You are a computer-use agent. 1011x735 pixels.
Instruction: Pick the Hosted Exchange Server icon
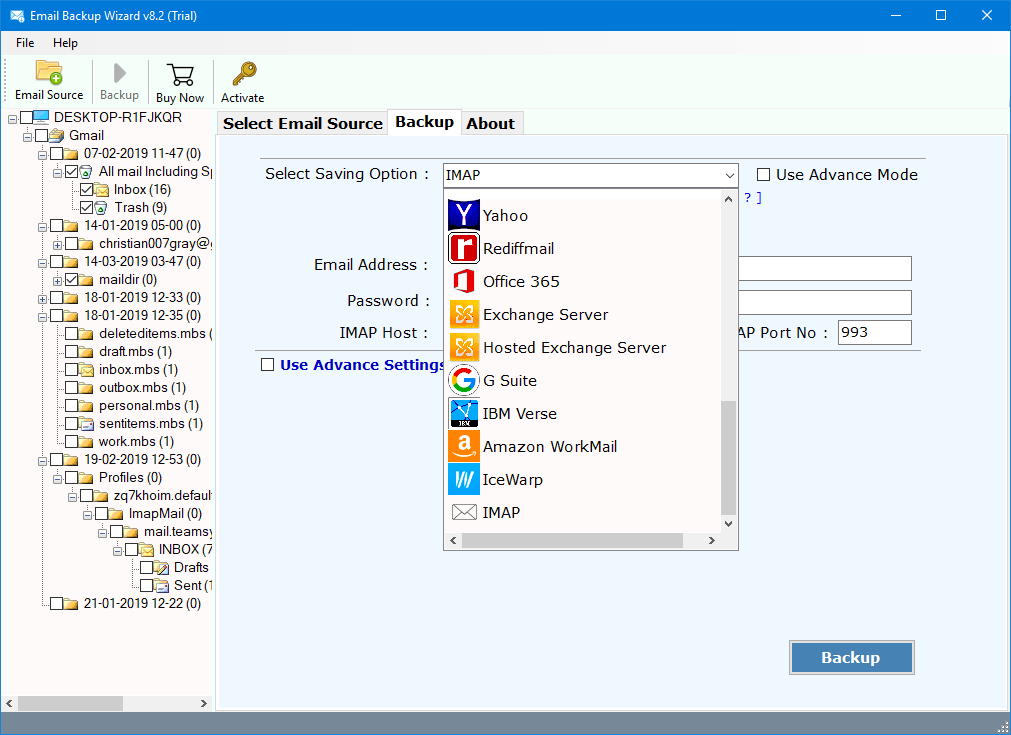click(x=464, y=348)
